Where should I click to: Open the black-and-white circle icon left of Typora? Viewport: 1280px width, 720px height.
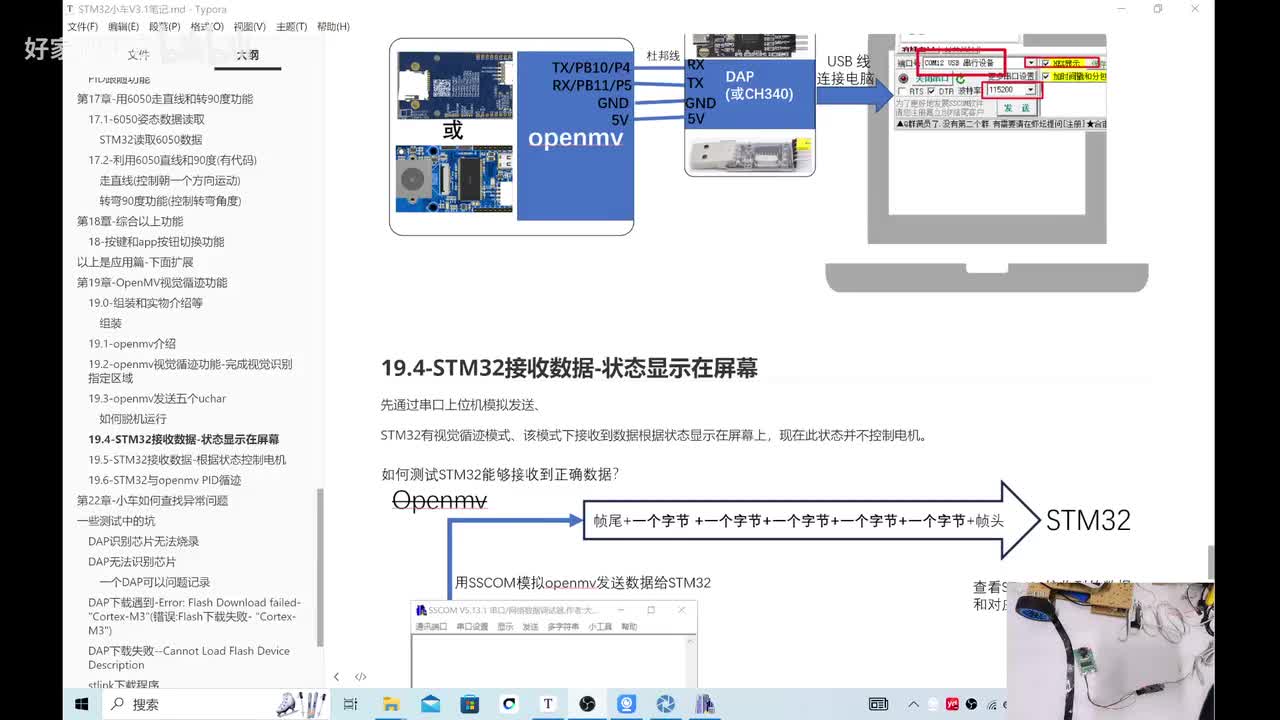coord(509,704)
